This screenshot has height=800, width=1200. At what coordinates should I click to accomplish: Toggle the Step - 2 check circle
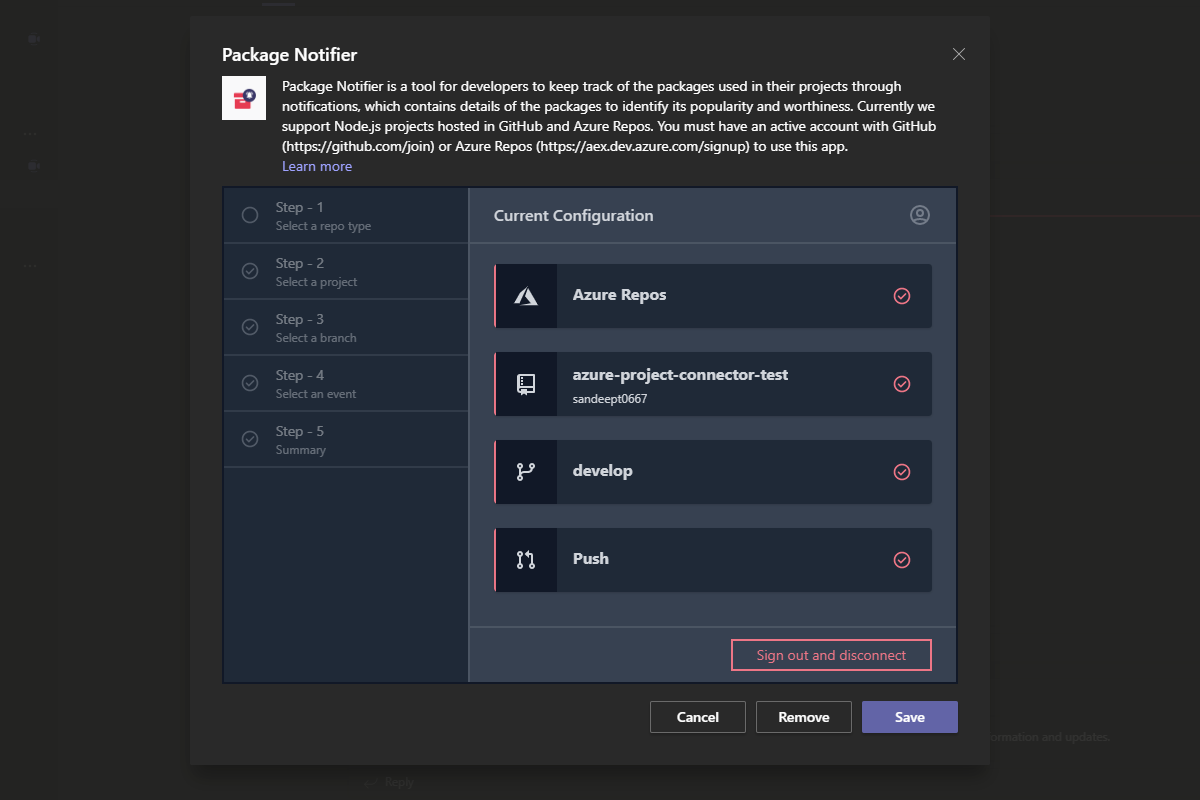click(250, 271)
